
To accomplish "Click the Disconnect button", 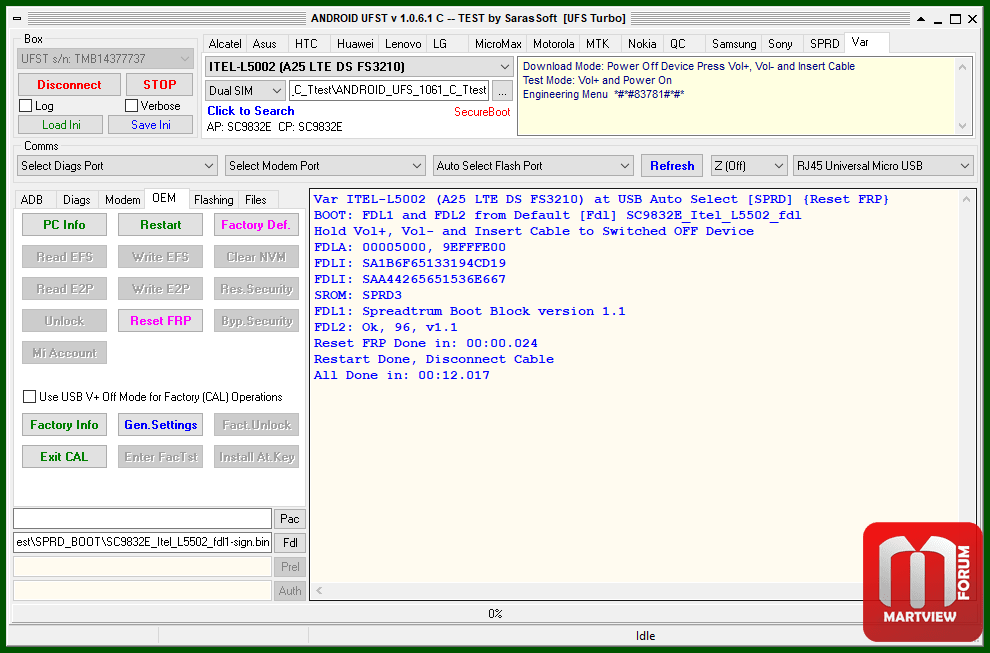I will [69, 85].
